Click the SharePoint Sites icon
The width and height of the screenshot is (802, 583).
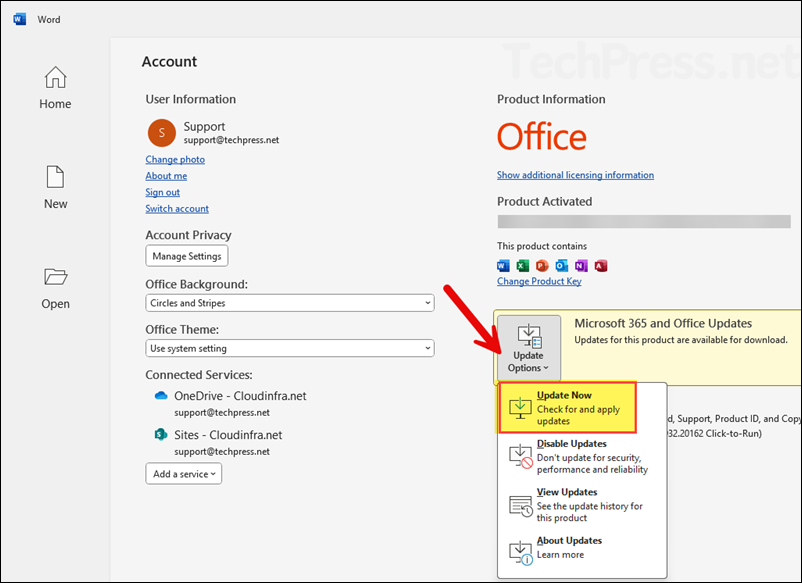161,434
